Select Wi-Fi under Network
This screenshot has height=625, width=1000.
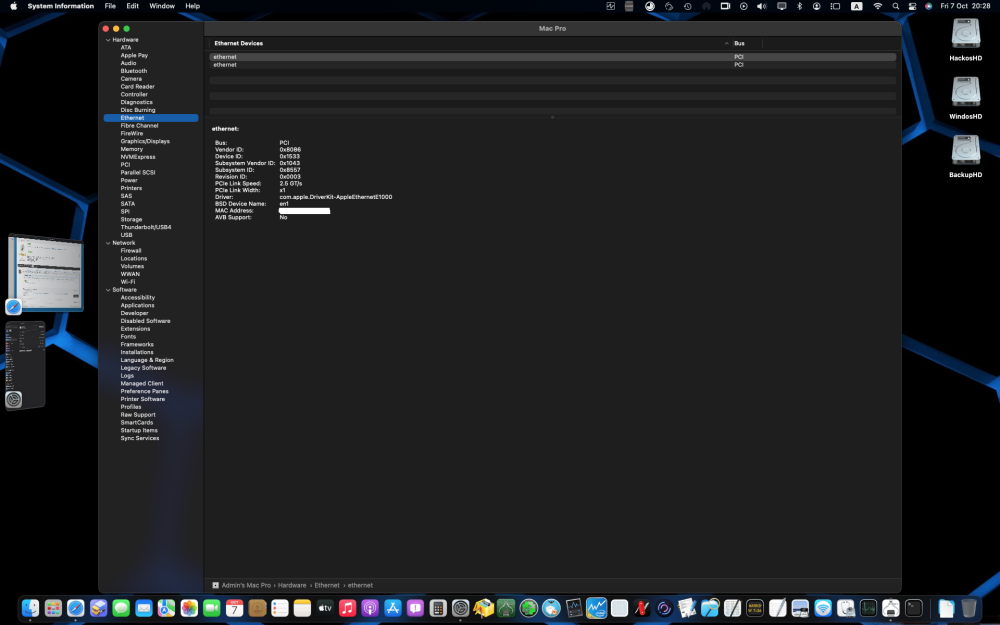click(x=128, y=282)
